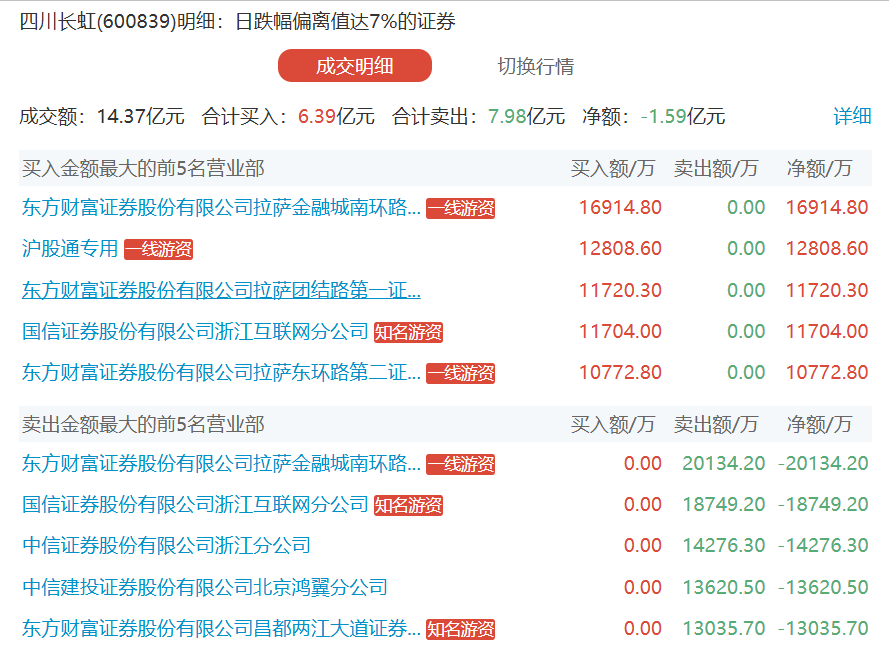The width and height of the screenshot is (889, 656).
Task: Open 国信证券浙江互联网分公司 in the buy list
Action: click(x=195, y=331)
